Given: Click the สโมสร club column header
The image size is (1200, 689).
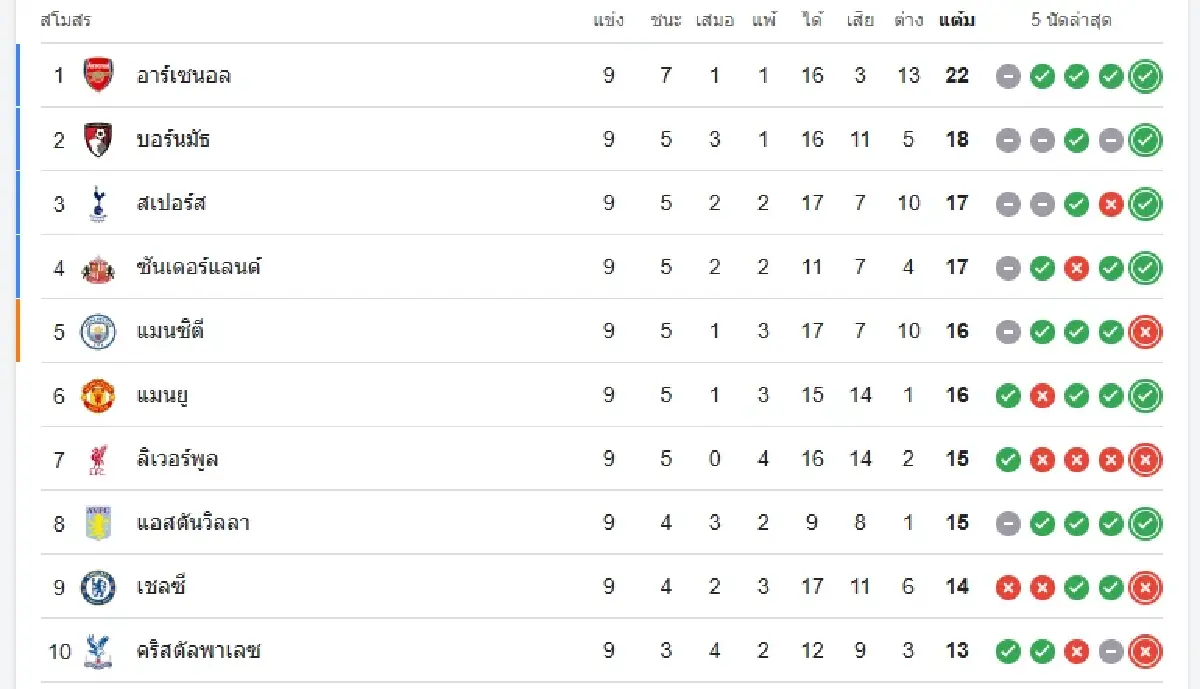Looking at the screenshot, I should (66, 20).
